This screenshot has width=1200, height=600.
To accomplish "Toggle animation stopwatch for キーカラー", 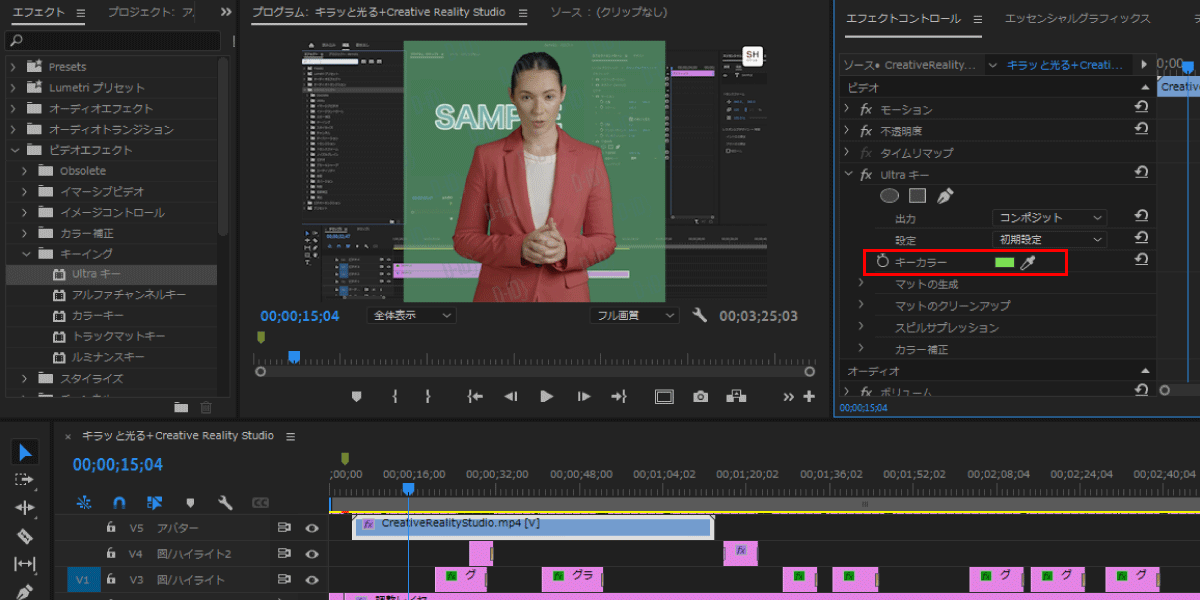I will [x=882, y=262].
